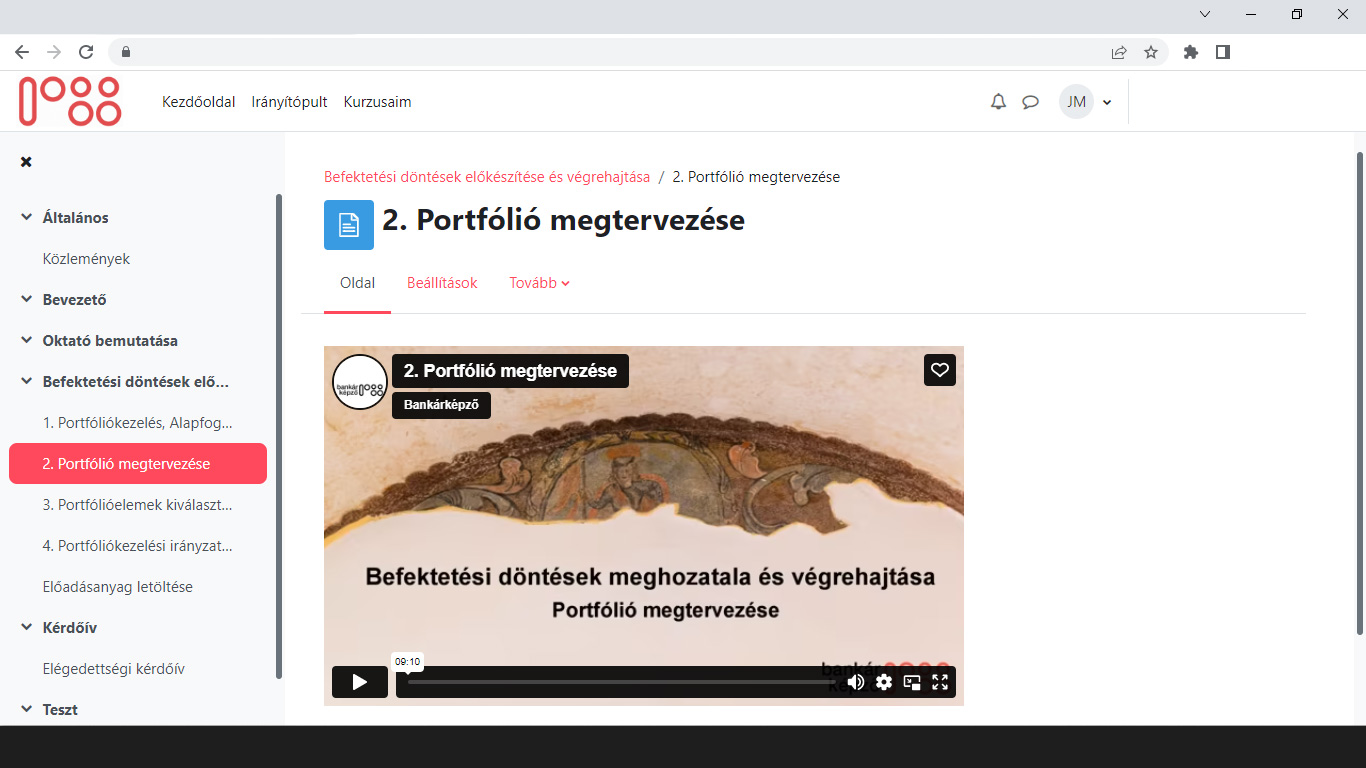Close the course index sidebar
Viewport: 1366px width, 768px height.
(x=25, y=161)
